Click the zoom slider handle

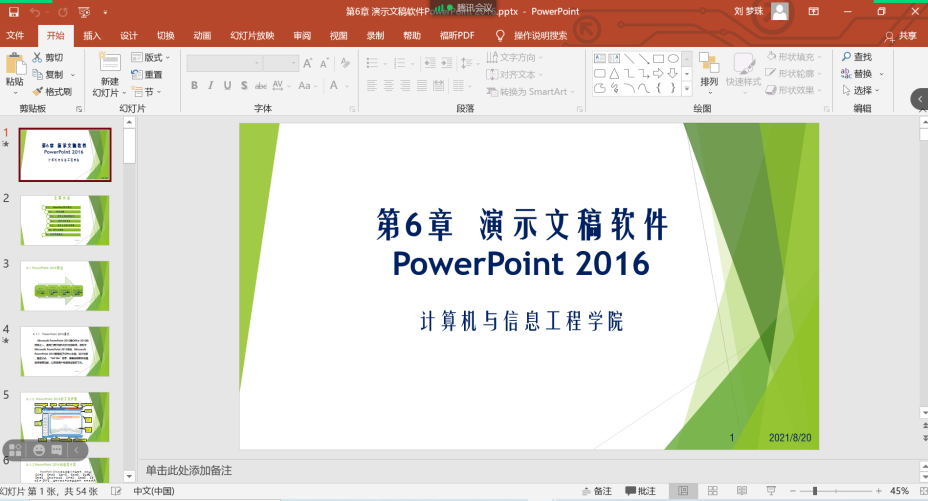[x=815, y=491]
